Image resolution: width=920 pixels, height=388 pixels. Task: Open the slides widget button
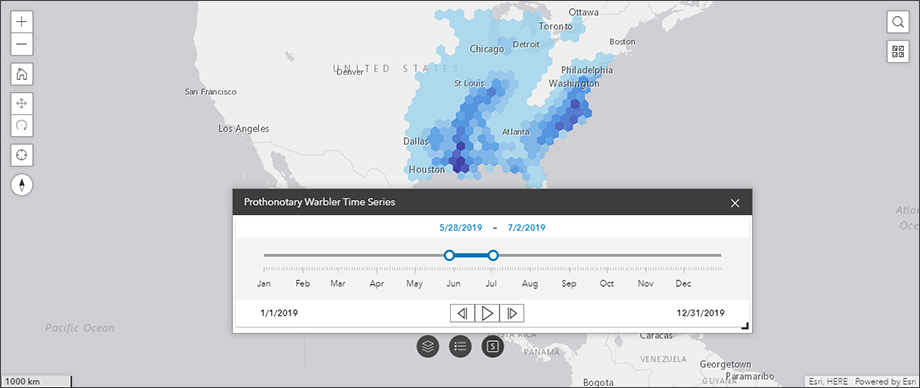(x=493, y=346)
